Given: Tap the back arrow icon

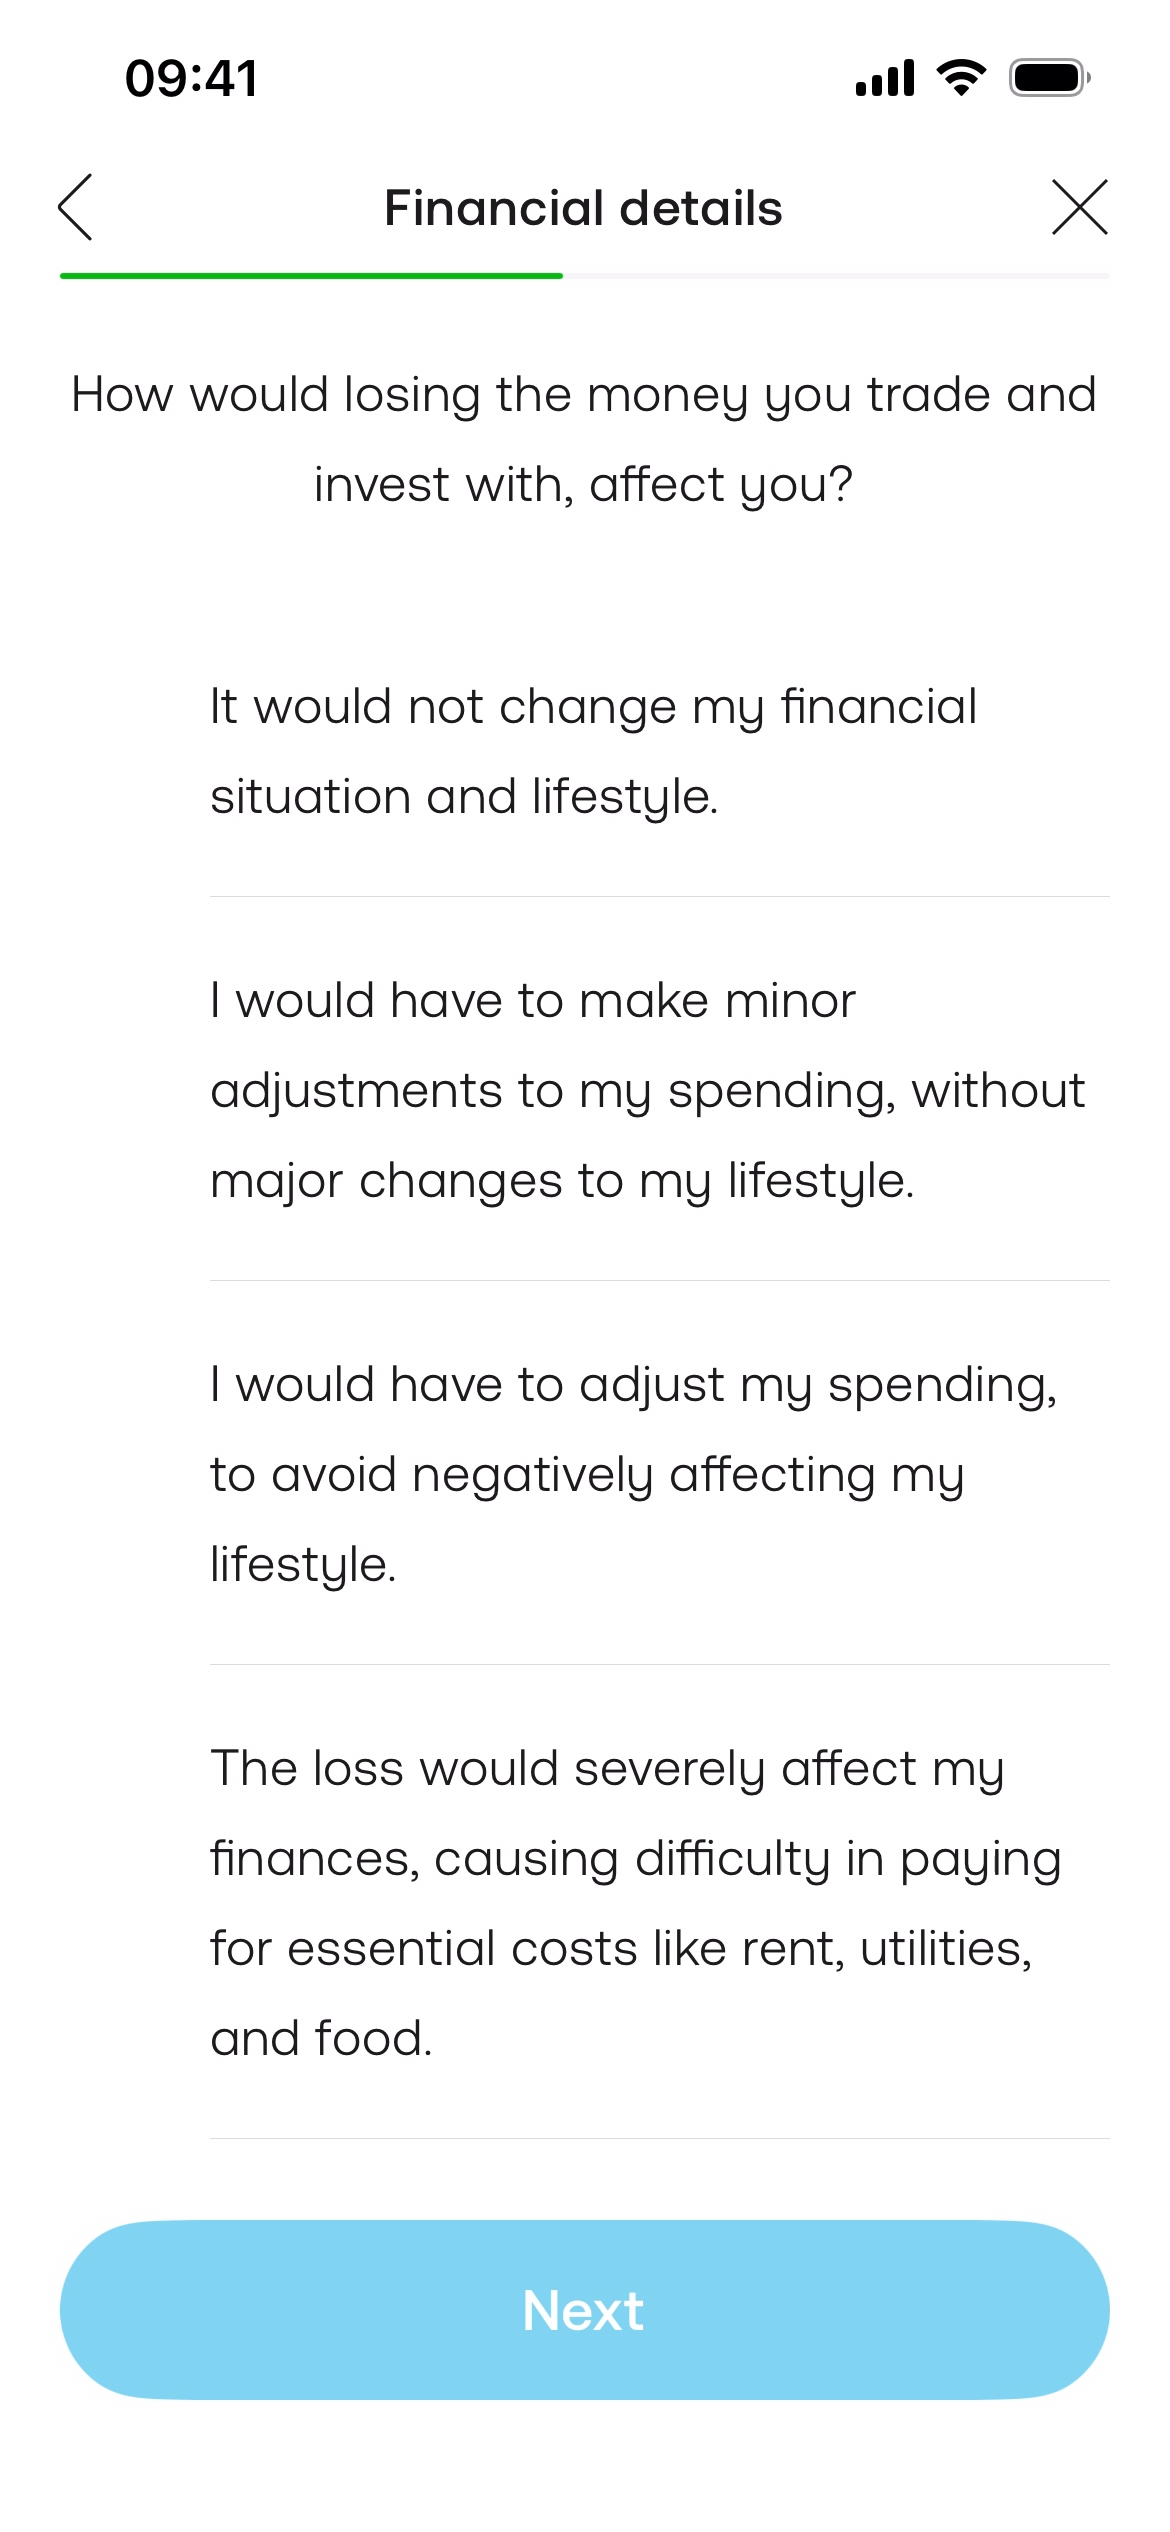Looking at the screenshot, I should 76,207.
